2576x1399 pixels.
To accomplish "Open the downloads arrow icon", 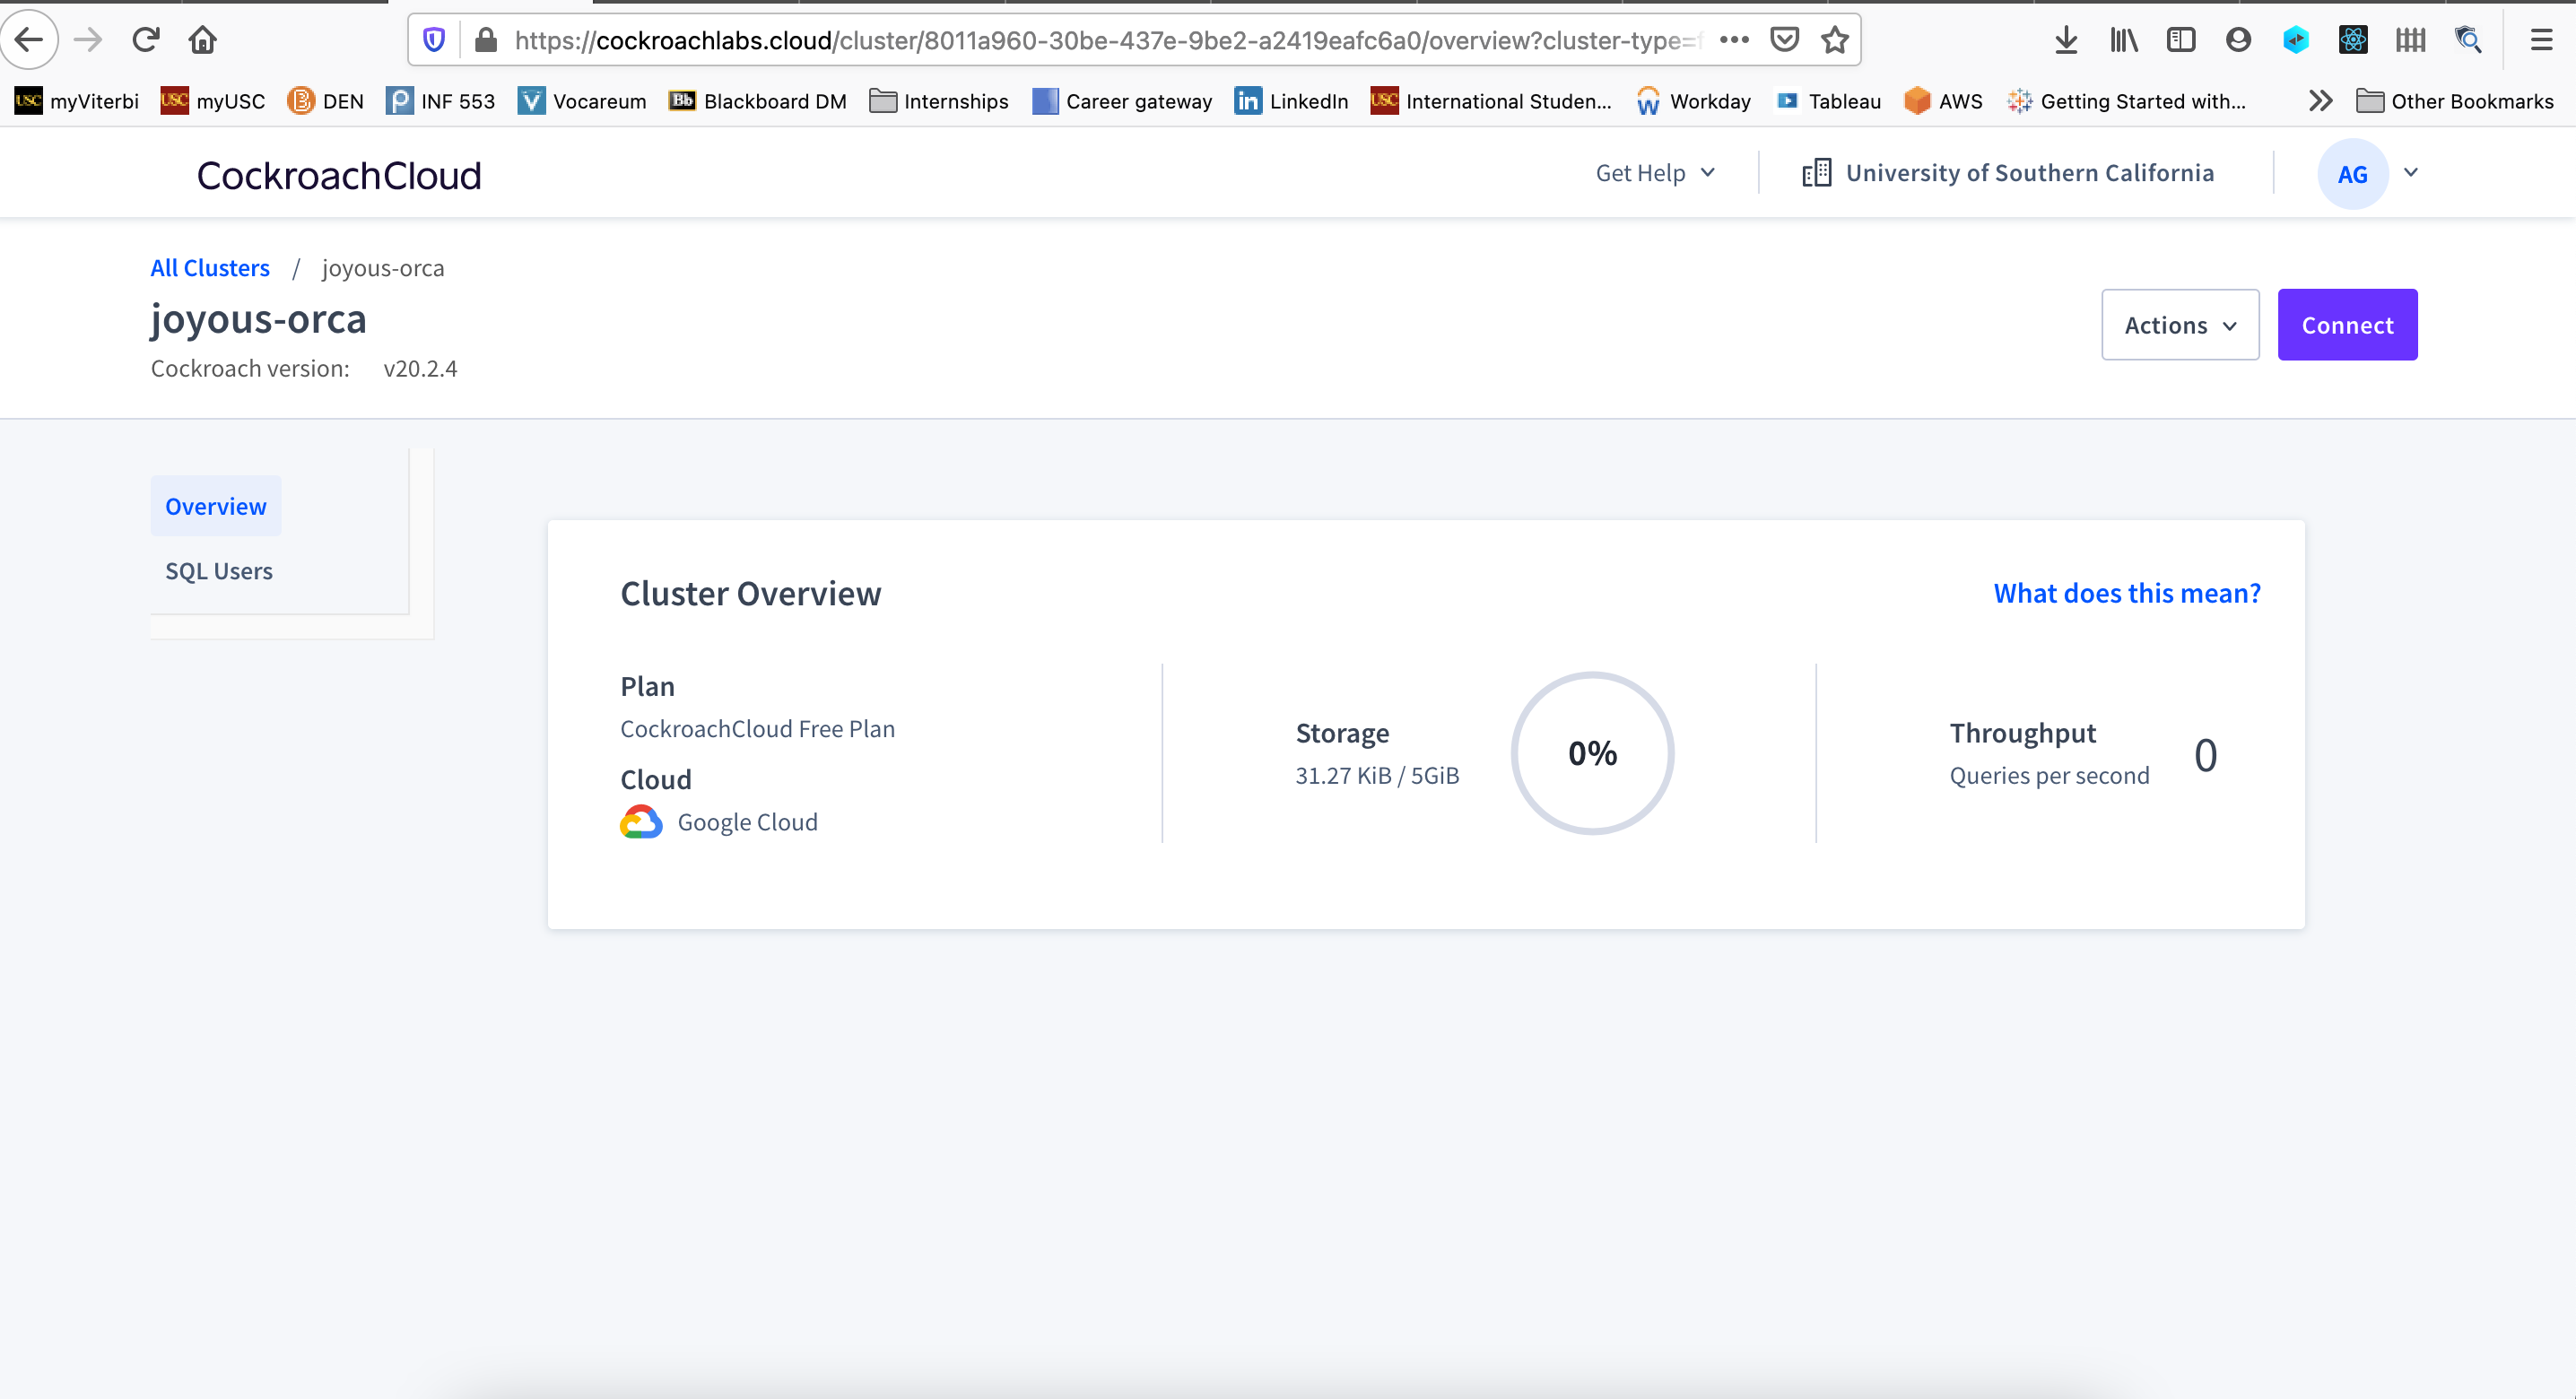I will [x=2066, y=40].
